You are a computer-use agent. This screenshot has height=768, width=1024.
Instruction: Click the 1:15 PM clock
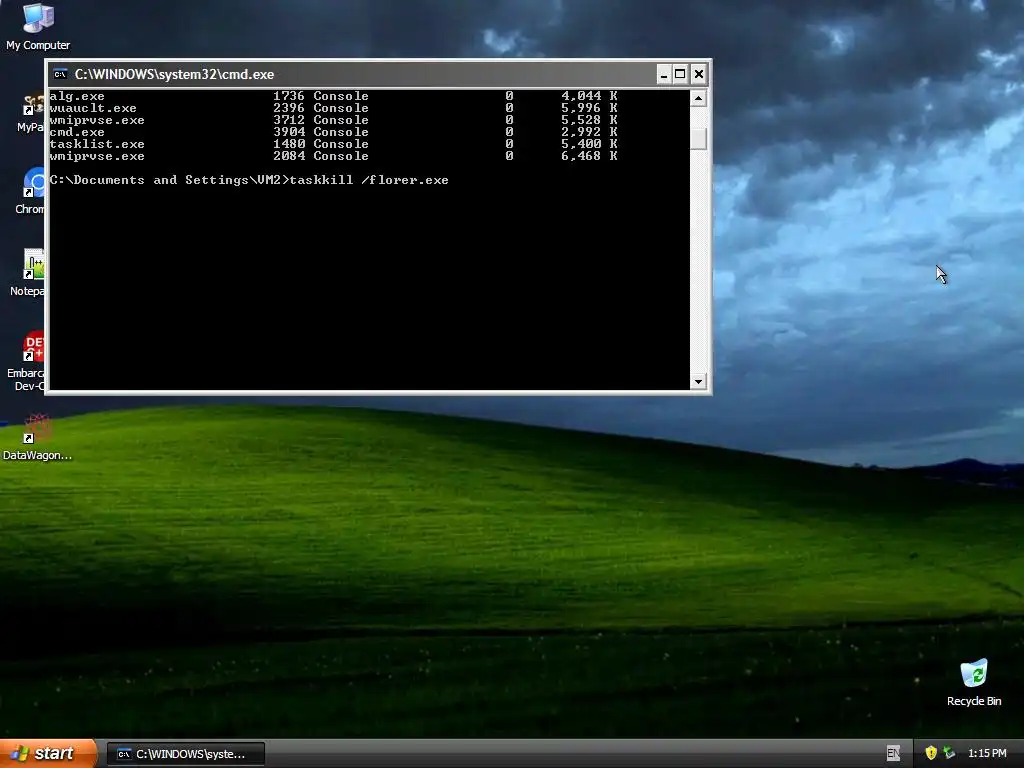click(x=987, y=753)
